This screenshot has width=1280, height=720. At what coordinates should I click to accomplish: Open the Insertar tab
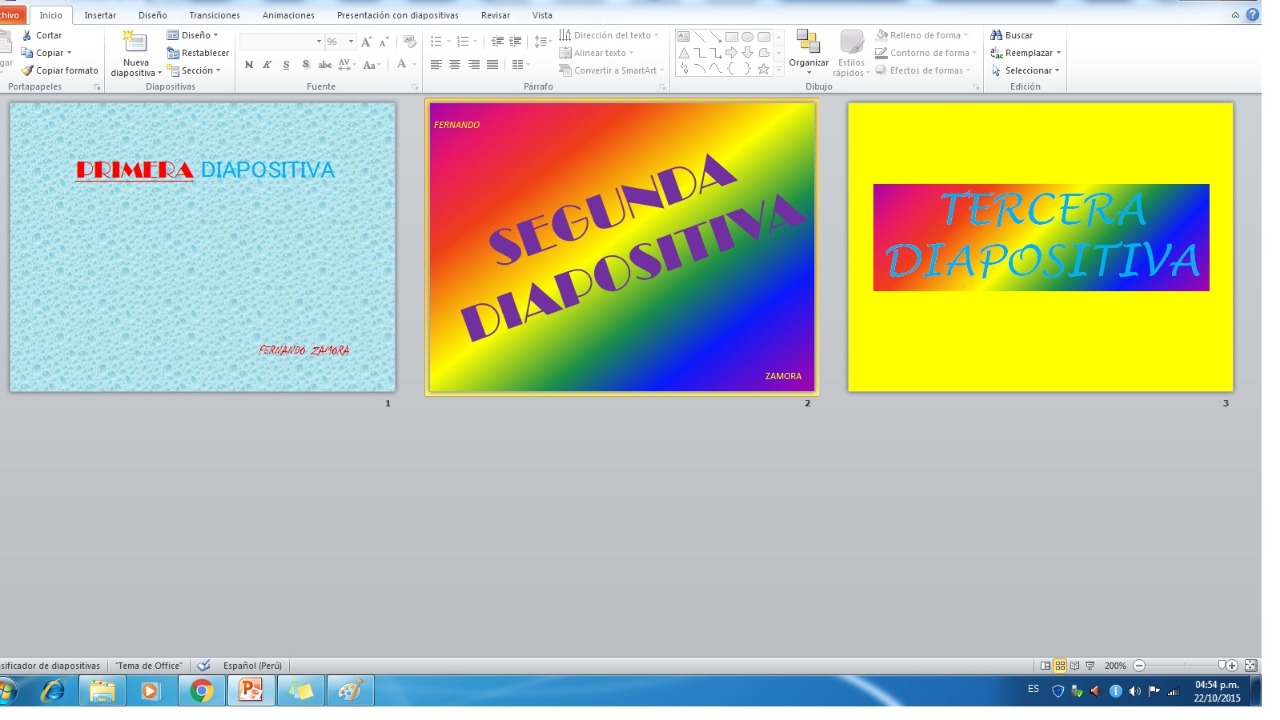[x=100, y=15]
